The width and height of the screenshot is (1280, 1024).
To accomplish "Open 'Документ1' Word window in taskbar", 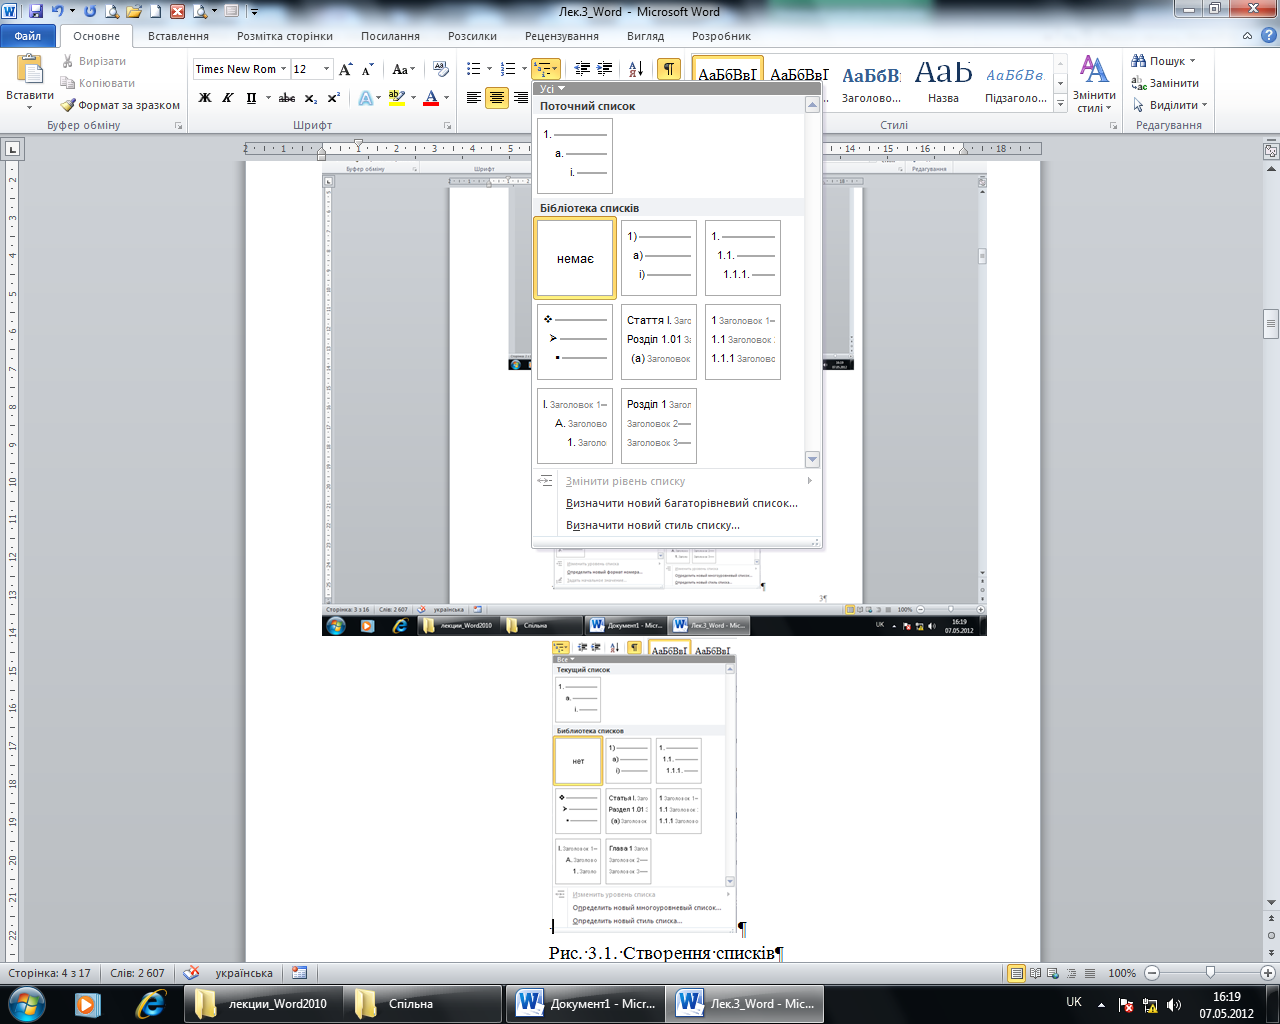I will click(586, 1004).
